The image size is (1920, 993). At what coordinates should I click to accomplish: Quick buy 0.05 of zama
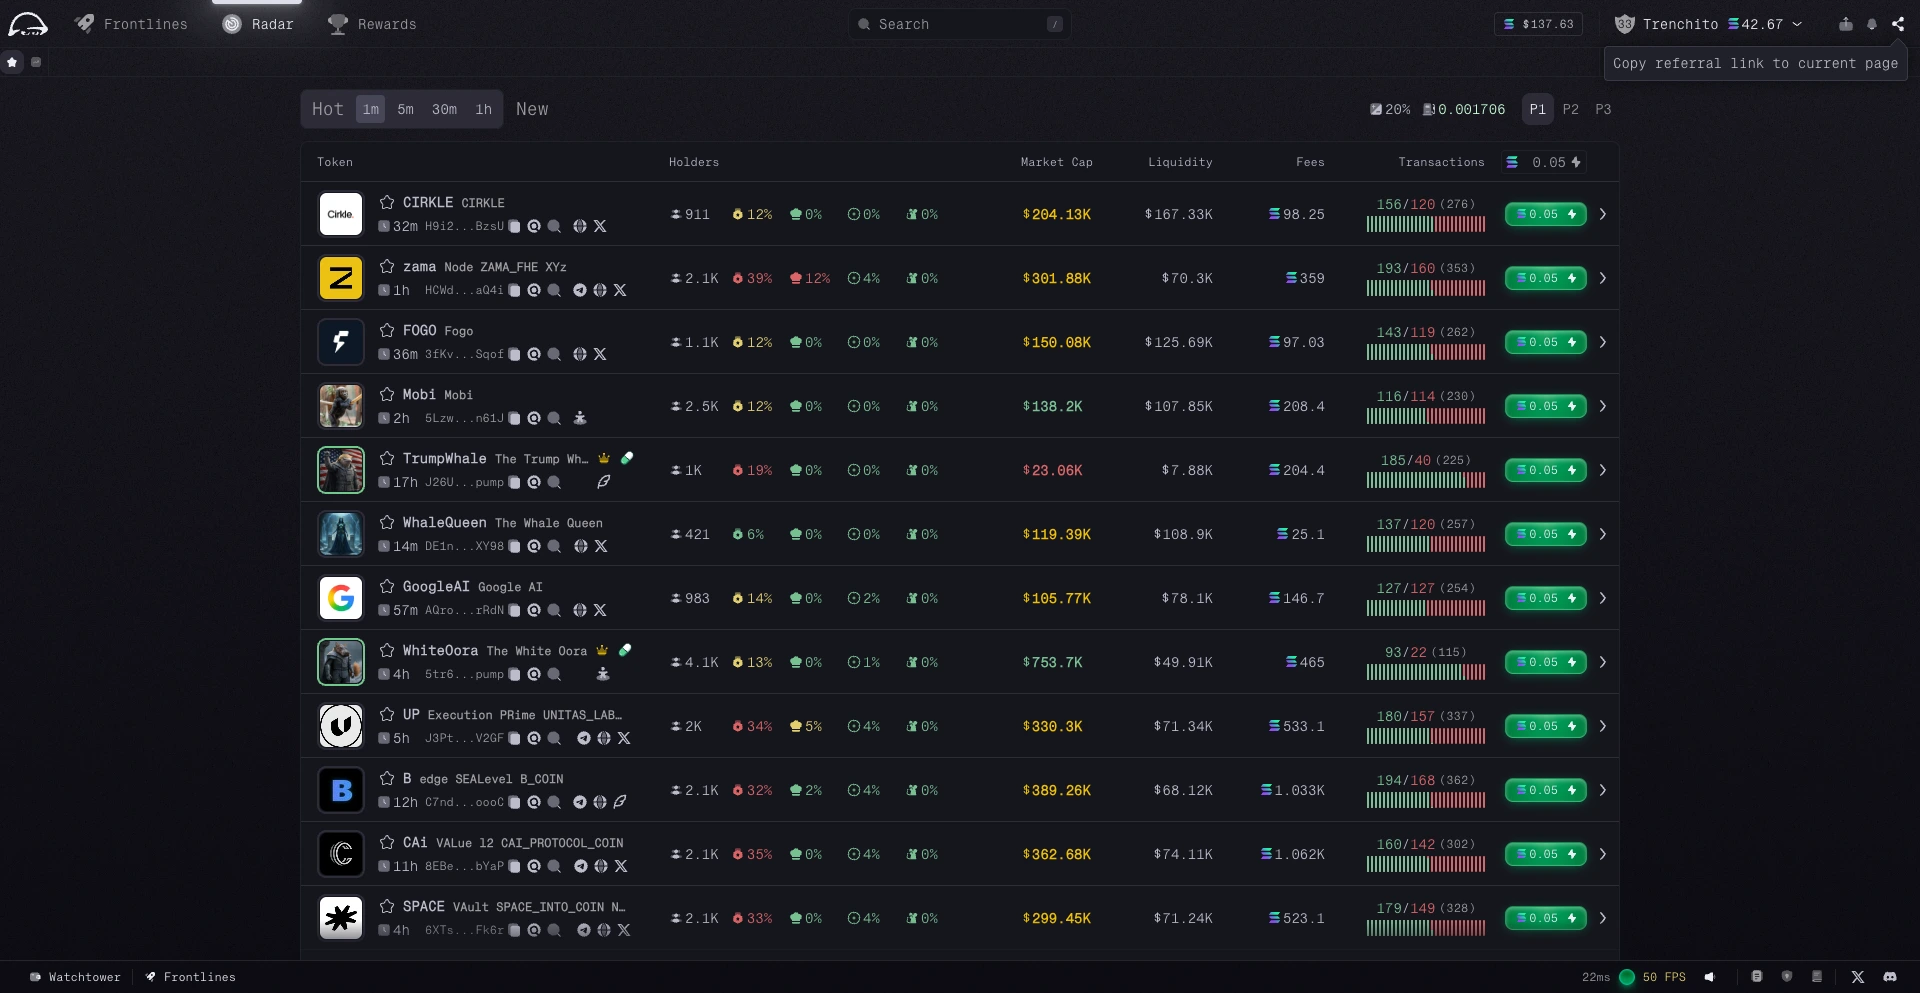(x=1545, y=278)
